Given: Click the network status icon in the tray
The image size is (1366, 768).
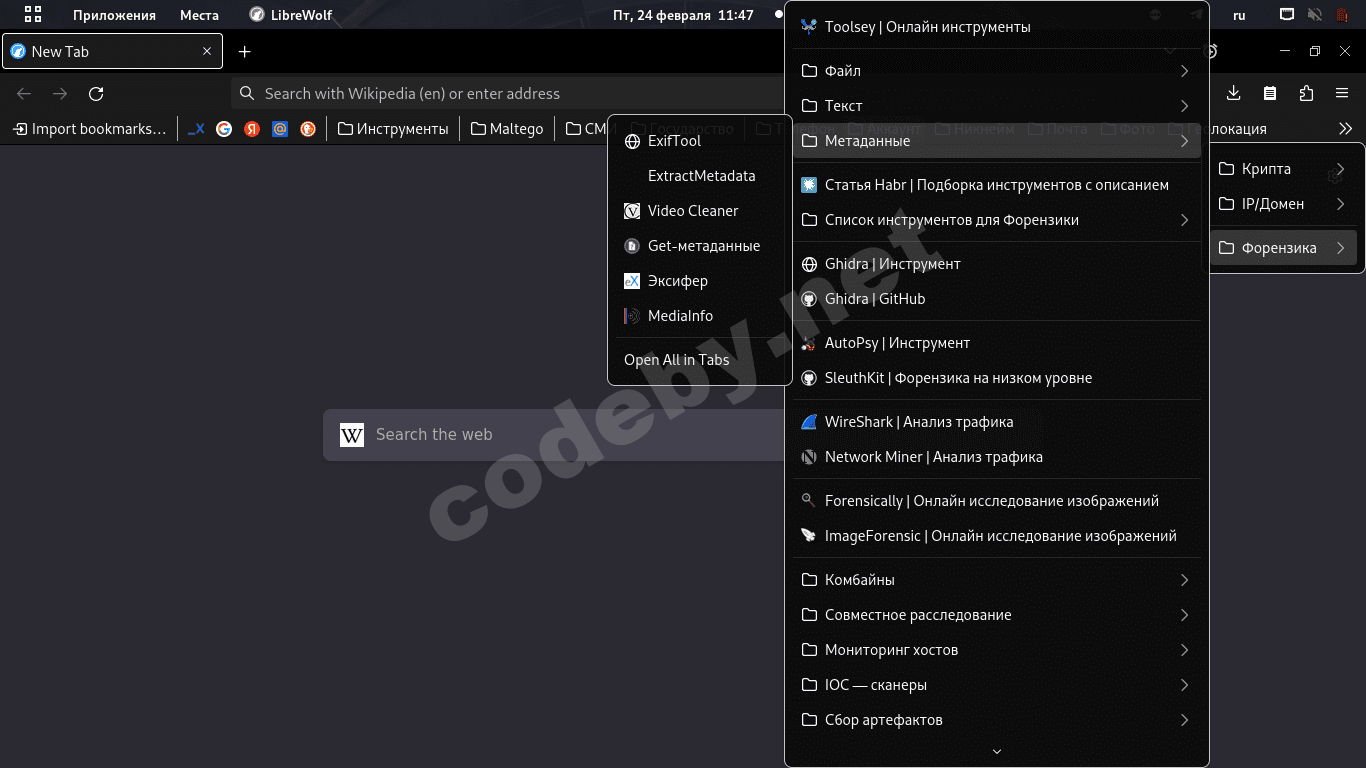Looking at the screenshot, I should pos(1287,15).
